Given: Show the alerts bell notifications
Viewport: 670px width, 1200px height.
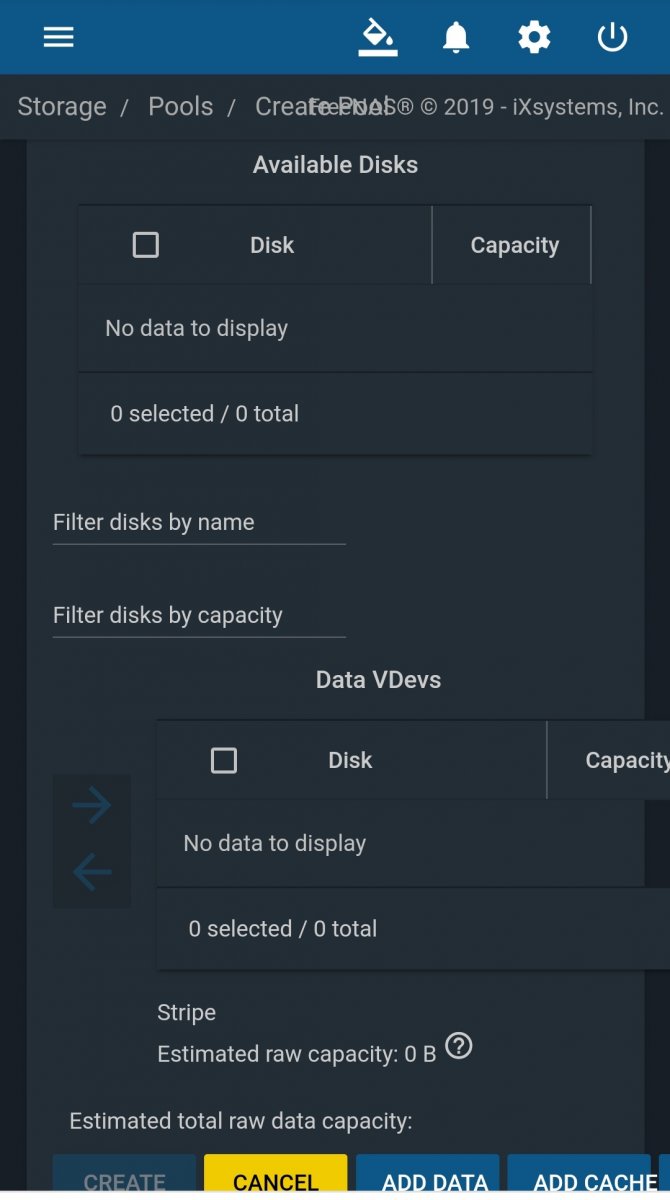Looking at the screenshot, I should point(456,37).
